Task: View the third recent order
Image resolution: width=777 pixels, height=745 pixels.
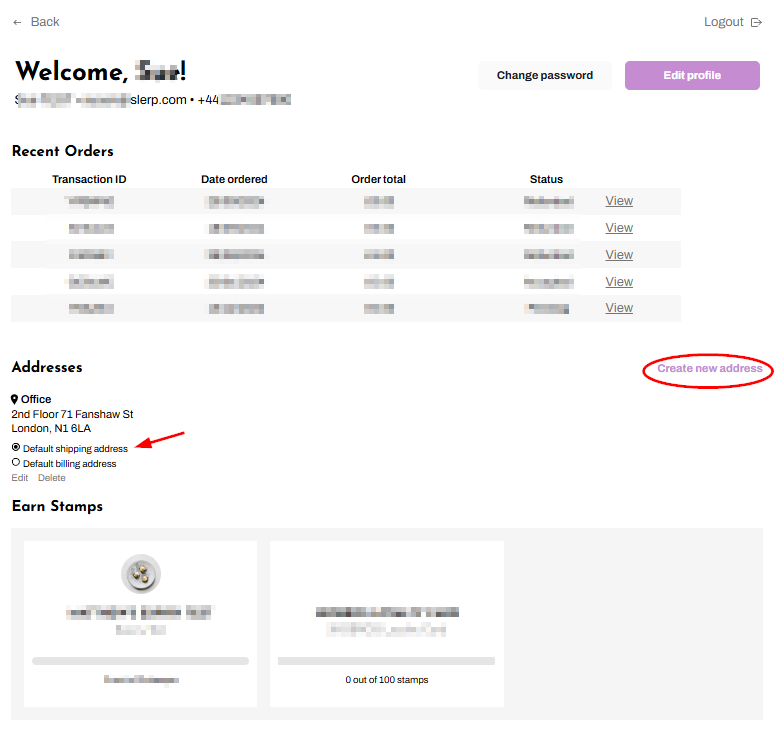Action: pos(619,255)
